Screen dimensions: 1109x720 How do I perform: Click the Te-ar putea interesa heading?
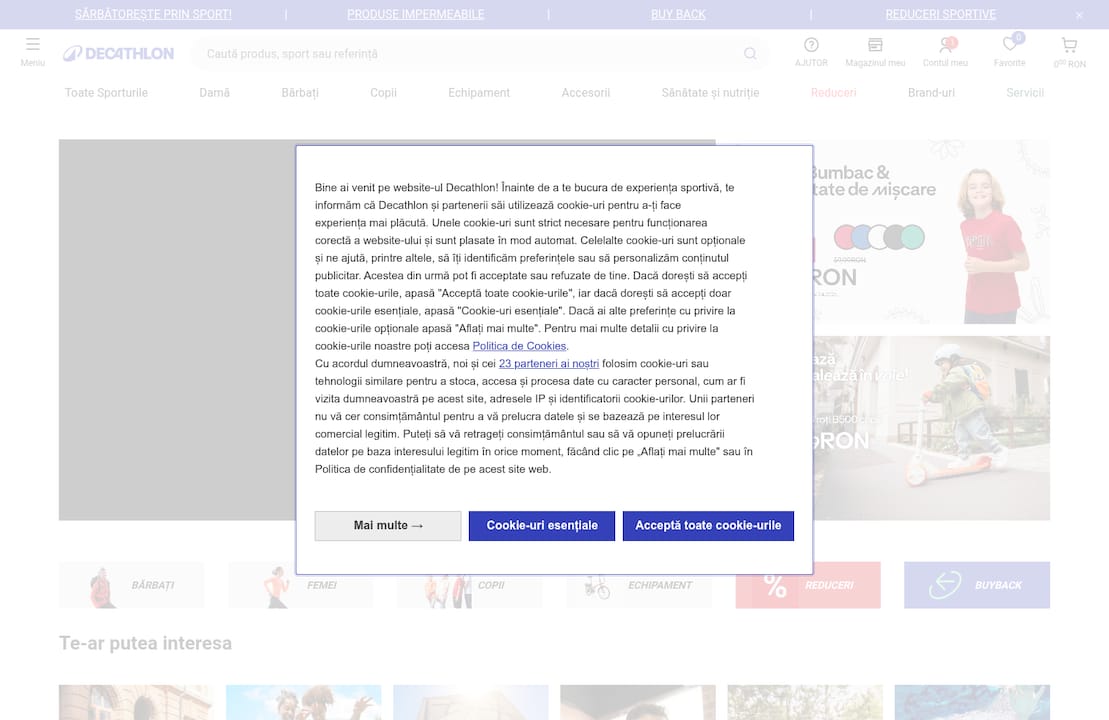point(146,643)
